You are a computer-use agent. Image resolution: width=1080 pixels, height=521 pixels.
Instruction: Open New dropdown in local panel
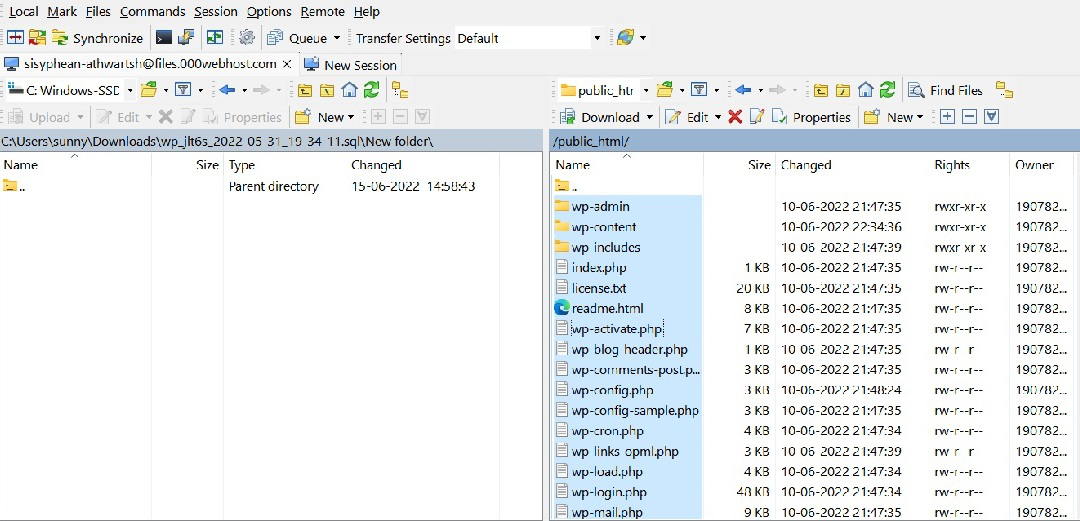[324, 117]
